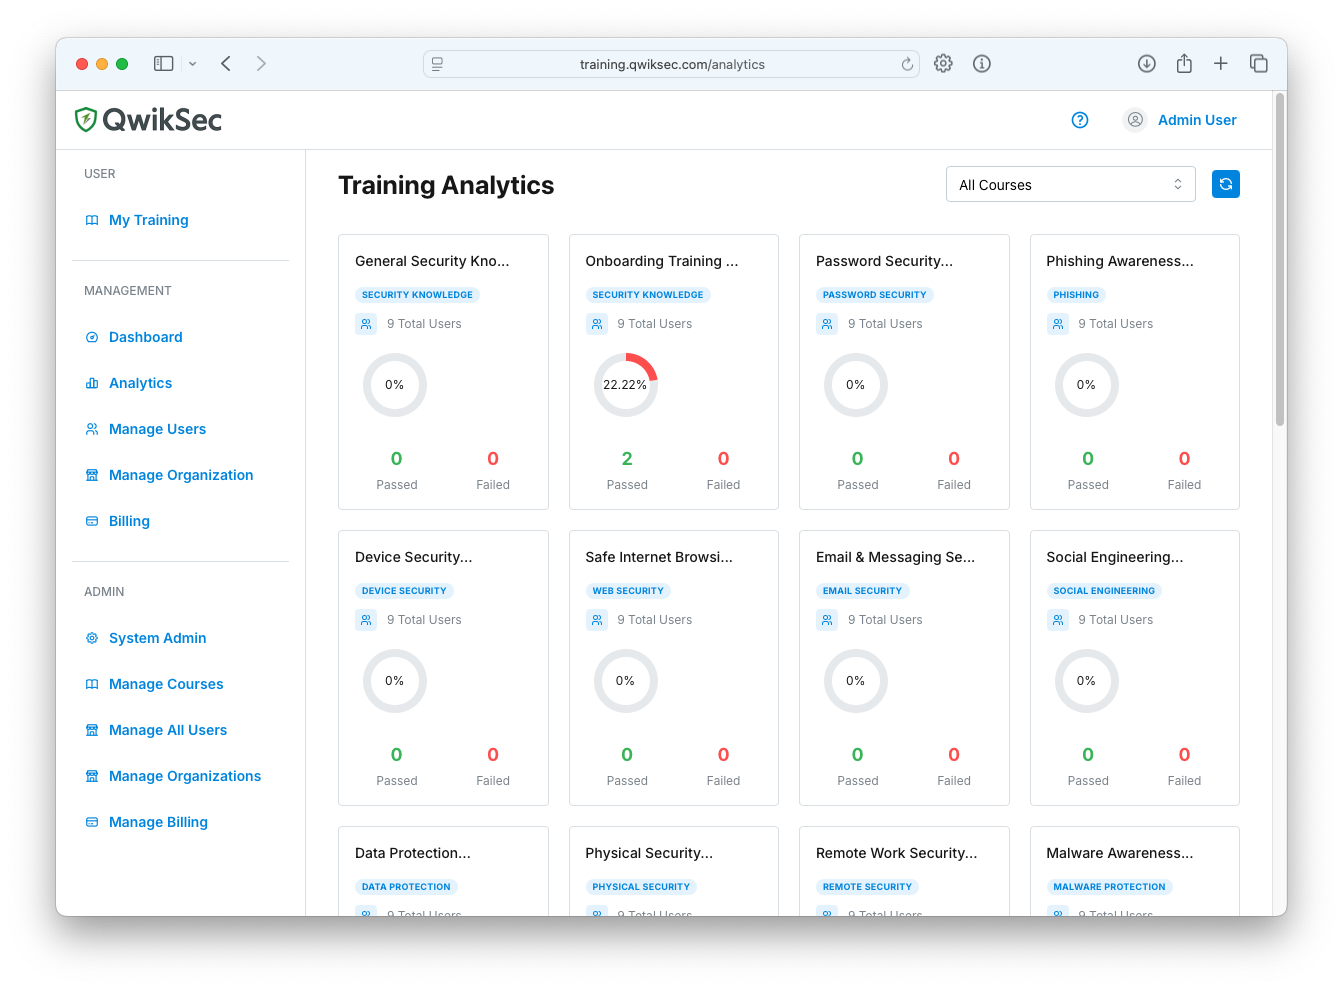The image size is (1343, 990).
Task: Expand Safari sidebar options chevron
Action: tap(192, 64)
